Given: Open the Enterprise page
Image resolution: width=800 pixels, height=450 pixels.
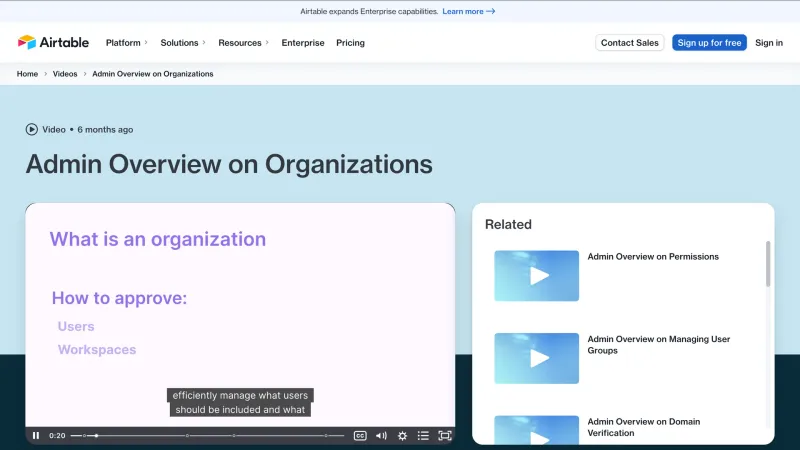Looking at the screenshot, I should tap(303, 43).
